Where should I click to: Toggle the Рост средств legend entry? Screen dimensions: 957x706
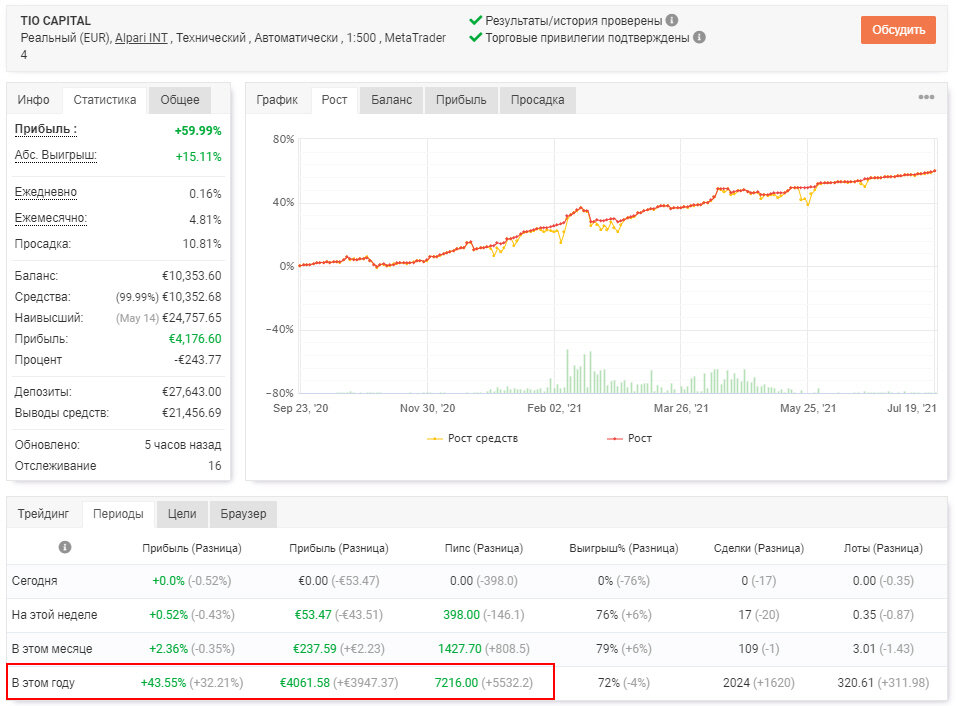click(472, 438)
